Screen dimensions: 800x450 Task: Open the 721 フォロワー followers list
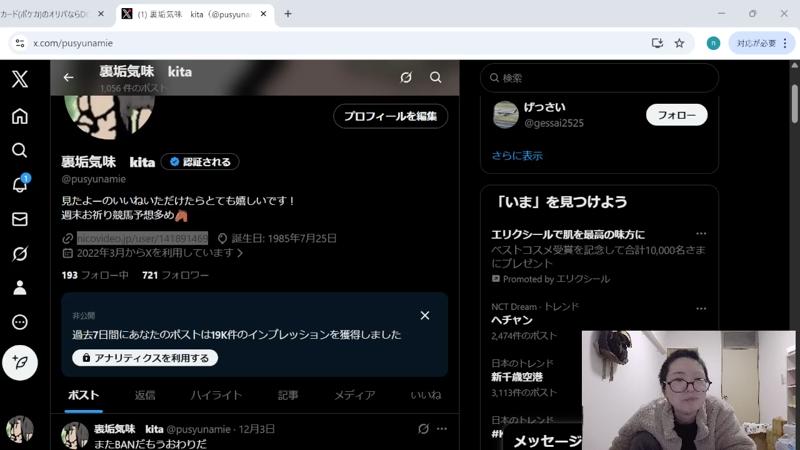(175, 275)
